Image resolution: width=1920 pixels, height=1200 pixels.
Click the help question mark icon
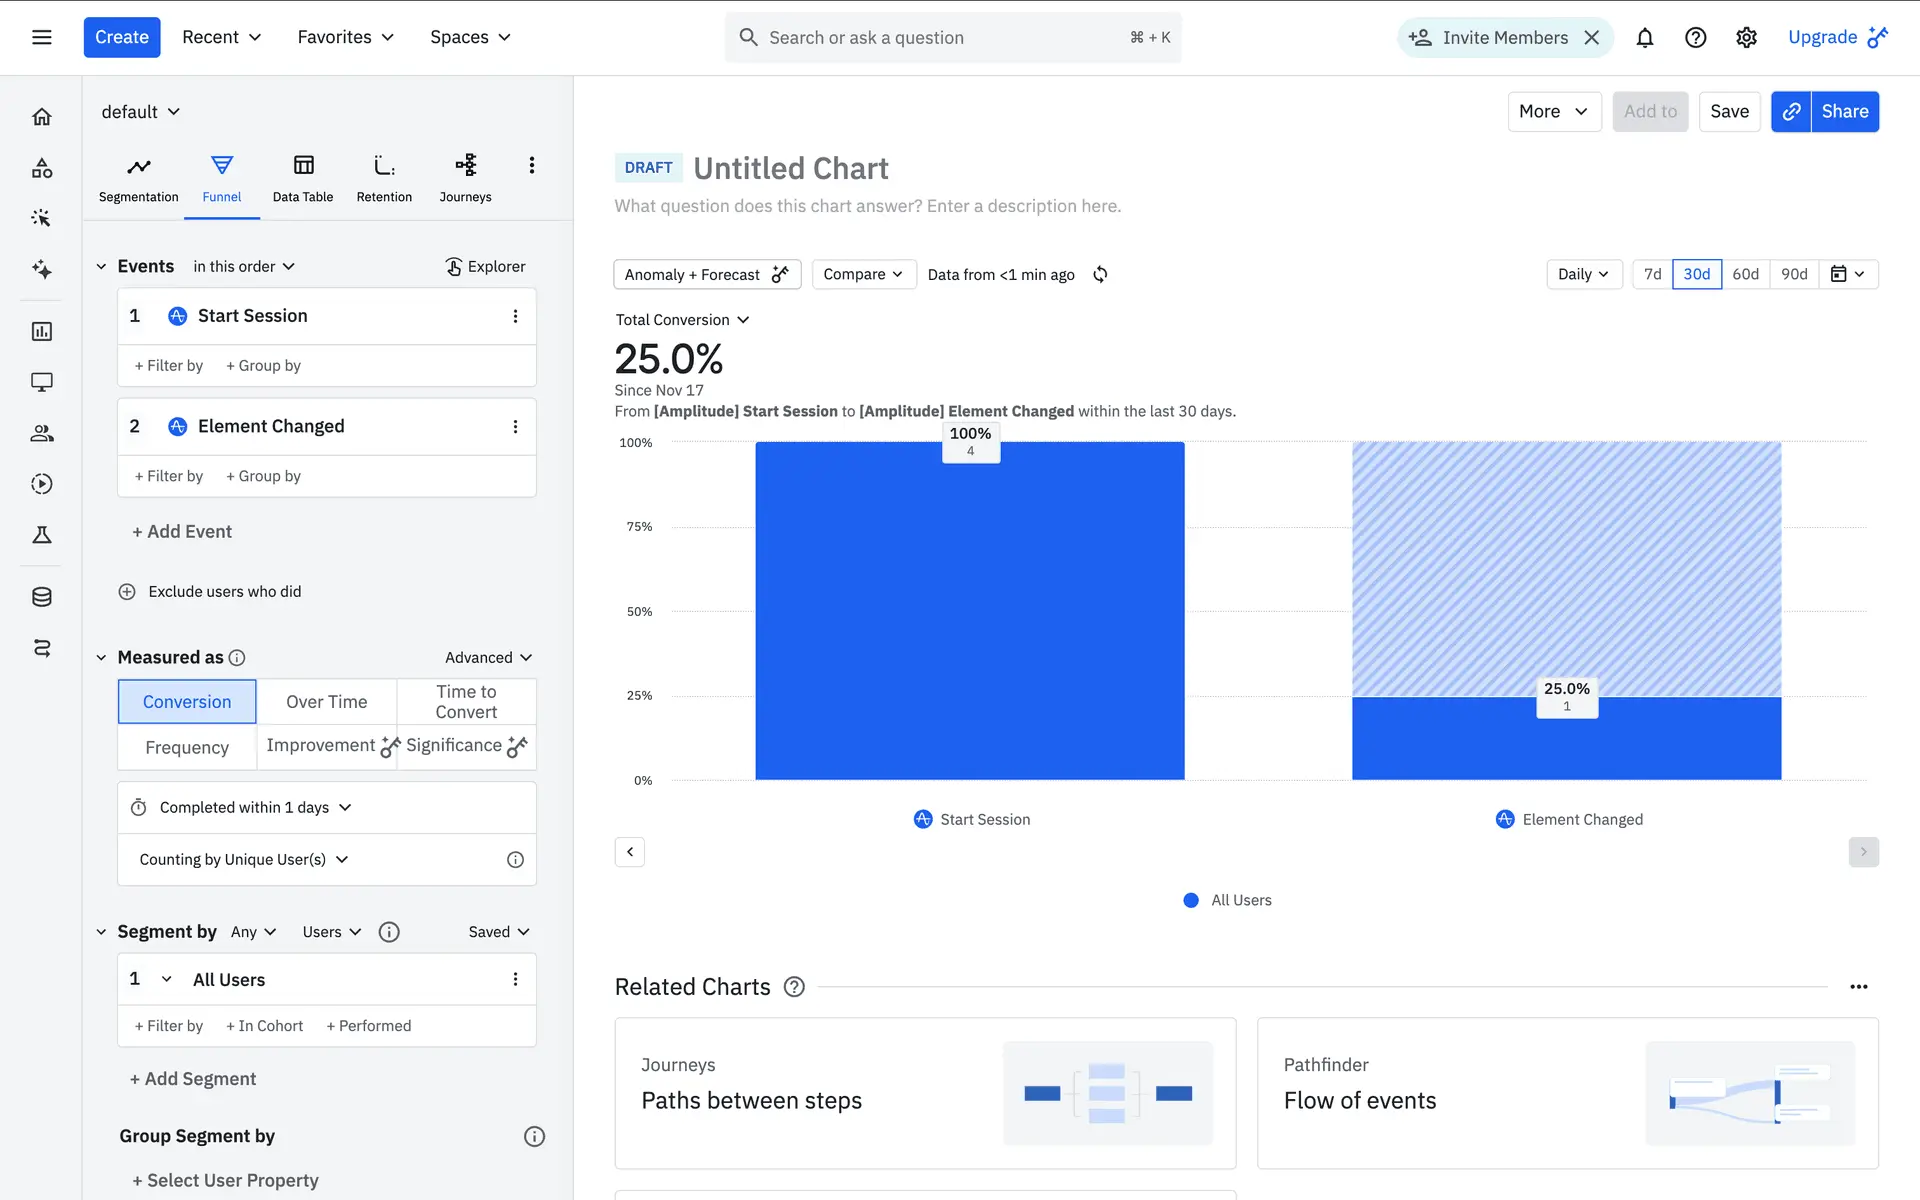coord(1695,38)
